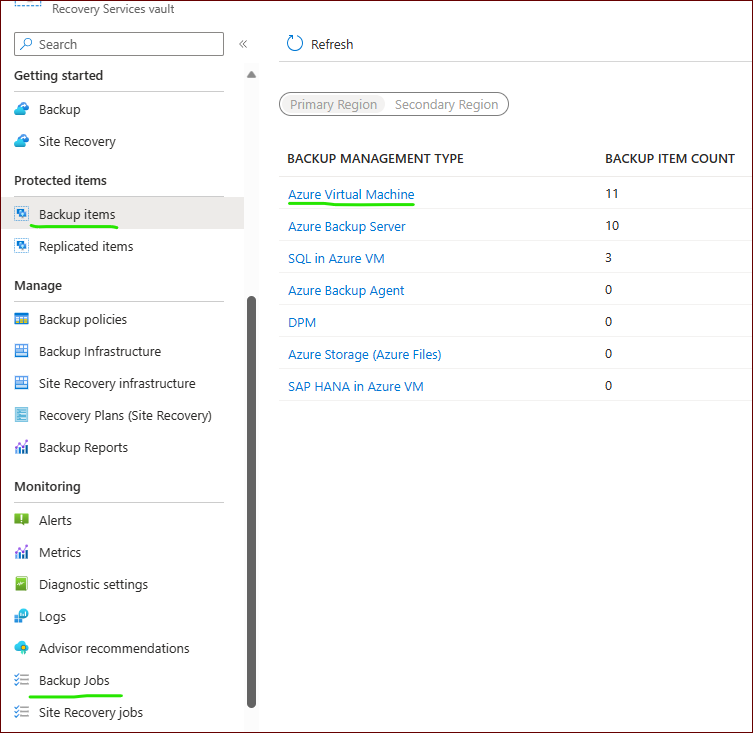The height and width of the screenshot is (733, 753).
Task: Click the Backup cloud icon
Action: pyautogui.click(x=22, y=109)
